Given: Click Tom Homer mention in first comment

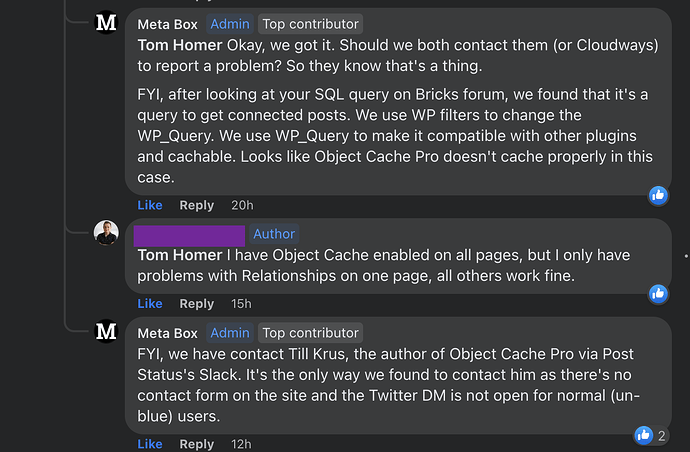Looking at the screenshot, I should click(x=180, y=44).
